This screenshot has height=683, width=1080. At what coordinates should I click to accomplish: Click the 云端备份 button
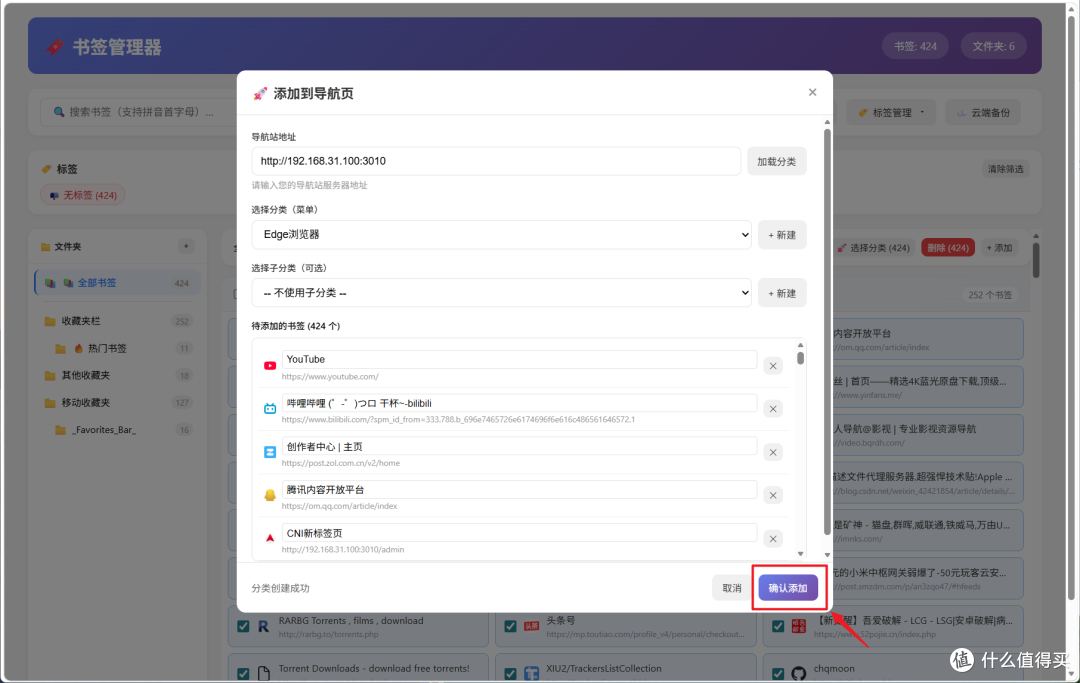pyautogui.click(x=983, y=112)
